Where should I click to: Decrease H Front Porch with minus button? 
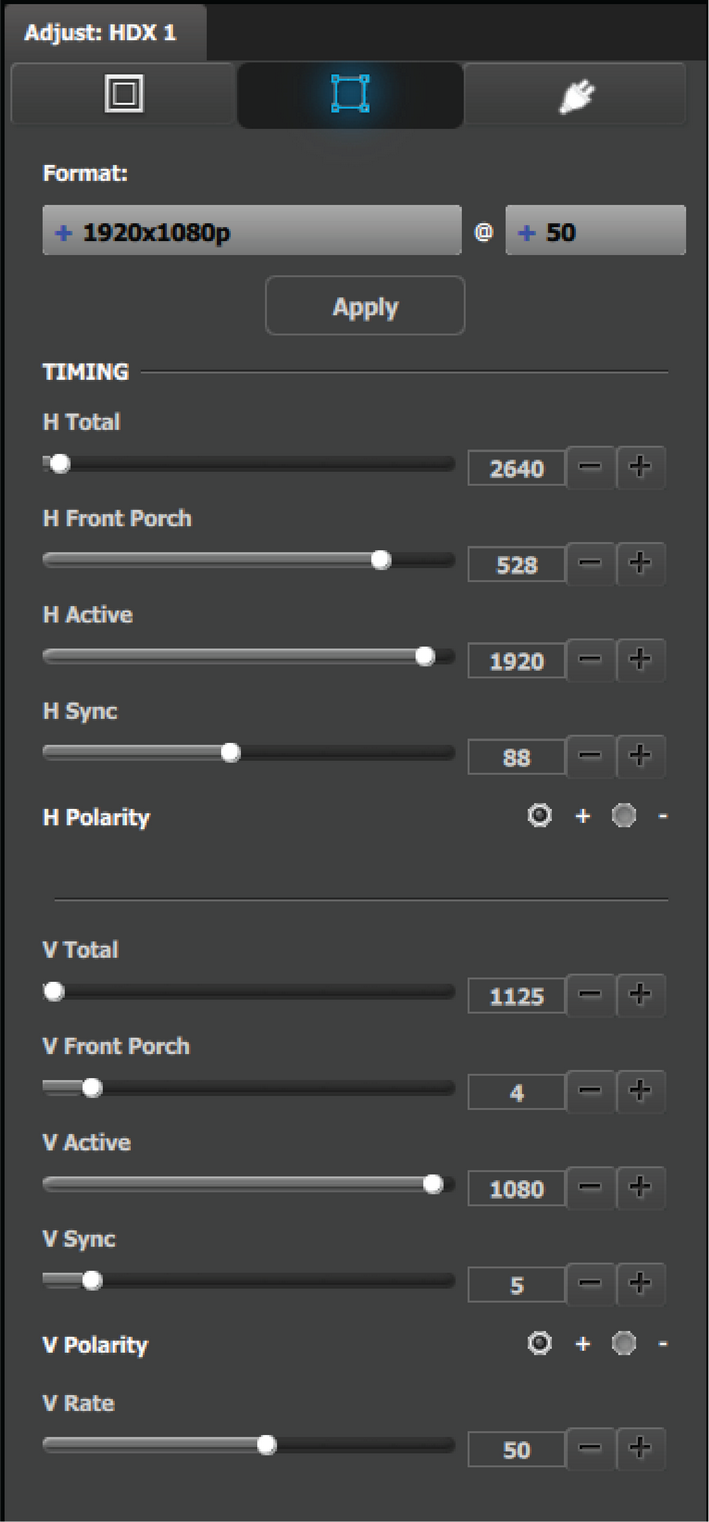tap(591, 563)
